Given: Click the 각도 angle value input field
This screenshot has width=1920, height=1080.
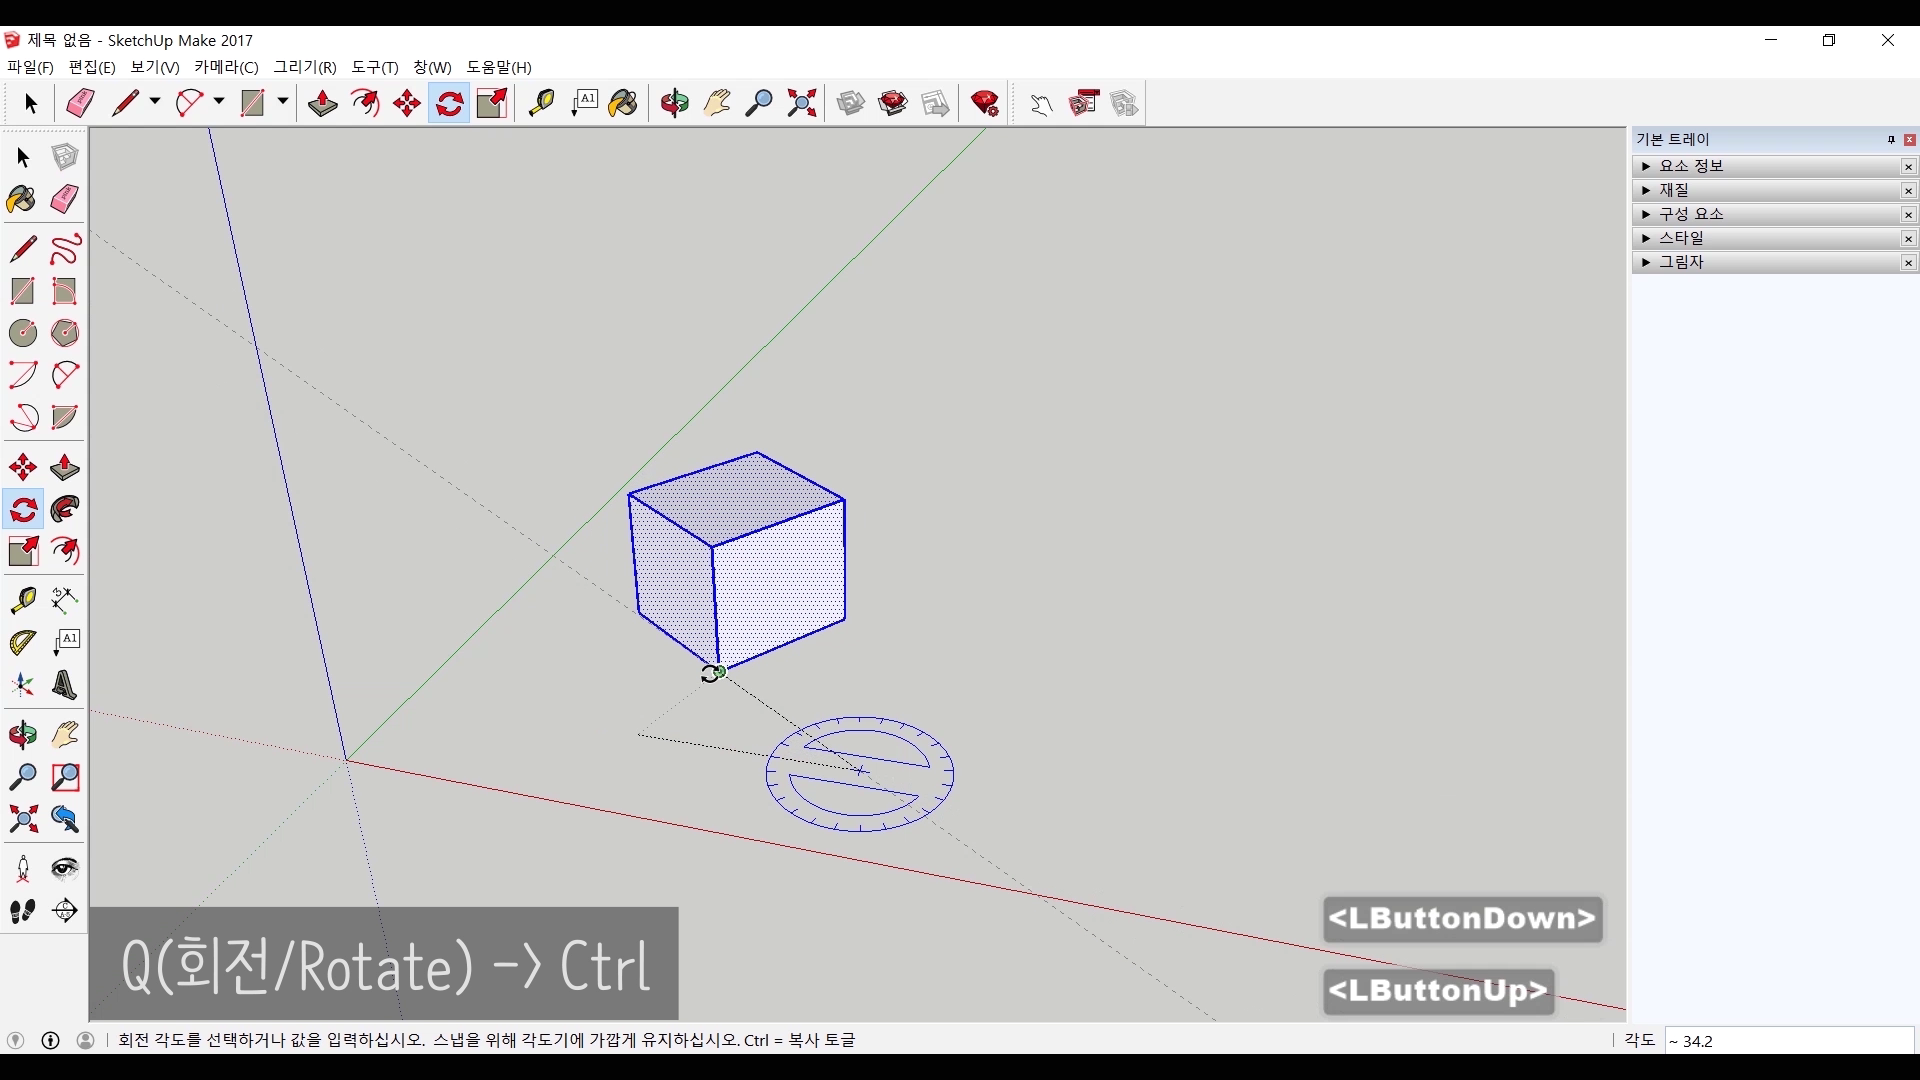Looking at the screenshot, I should pos(1788,1041).
